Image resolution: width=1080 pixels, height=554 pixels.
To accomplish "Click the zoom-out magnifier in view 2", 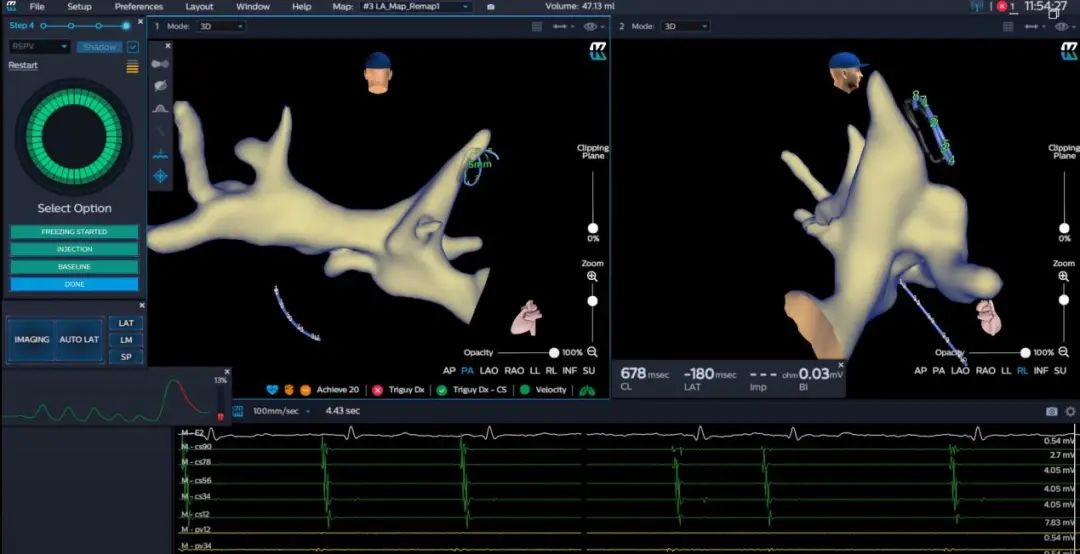I will pyautogui.click(x=1064, y=352).
